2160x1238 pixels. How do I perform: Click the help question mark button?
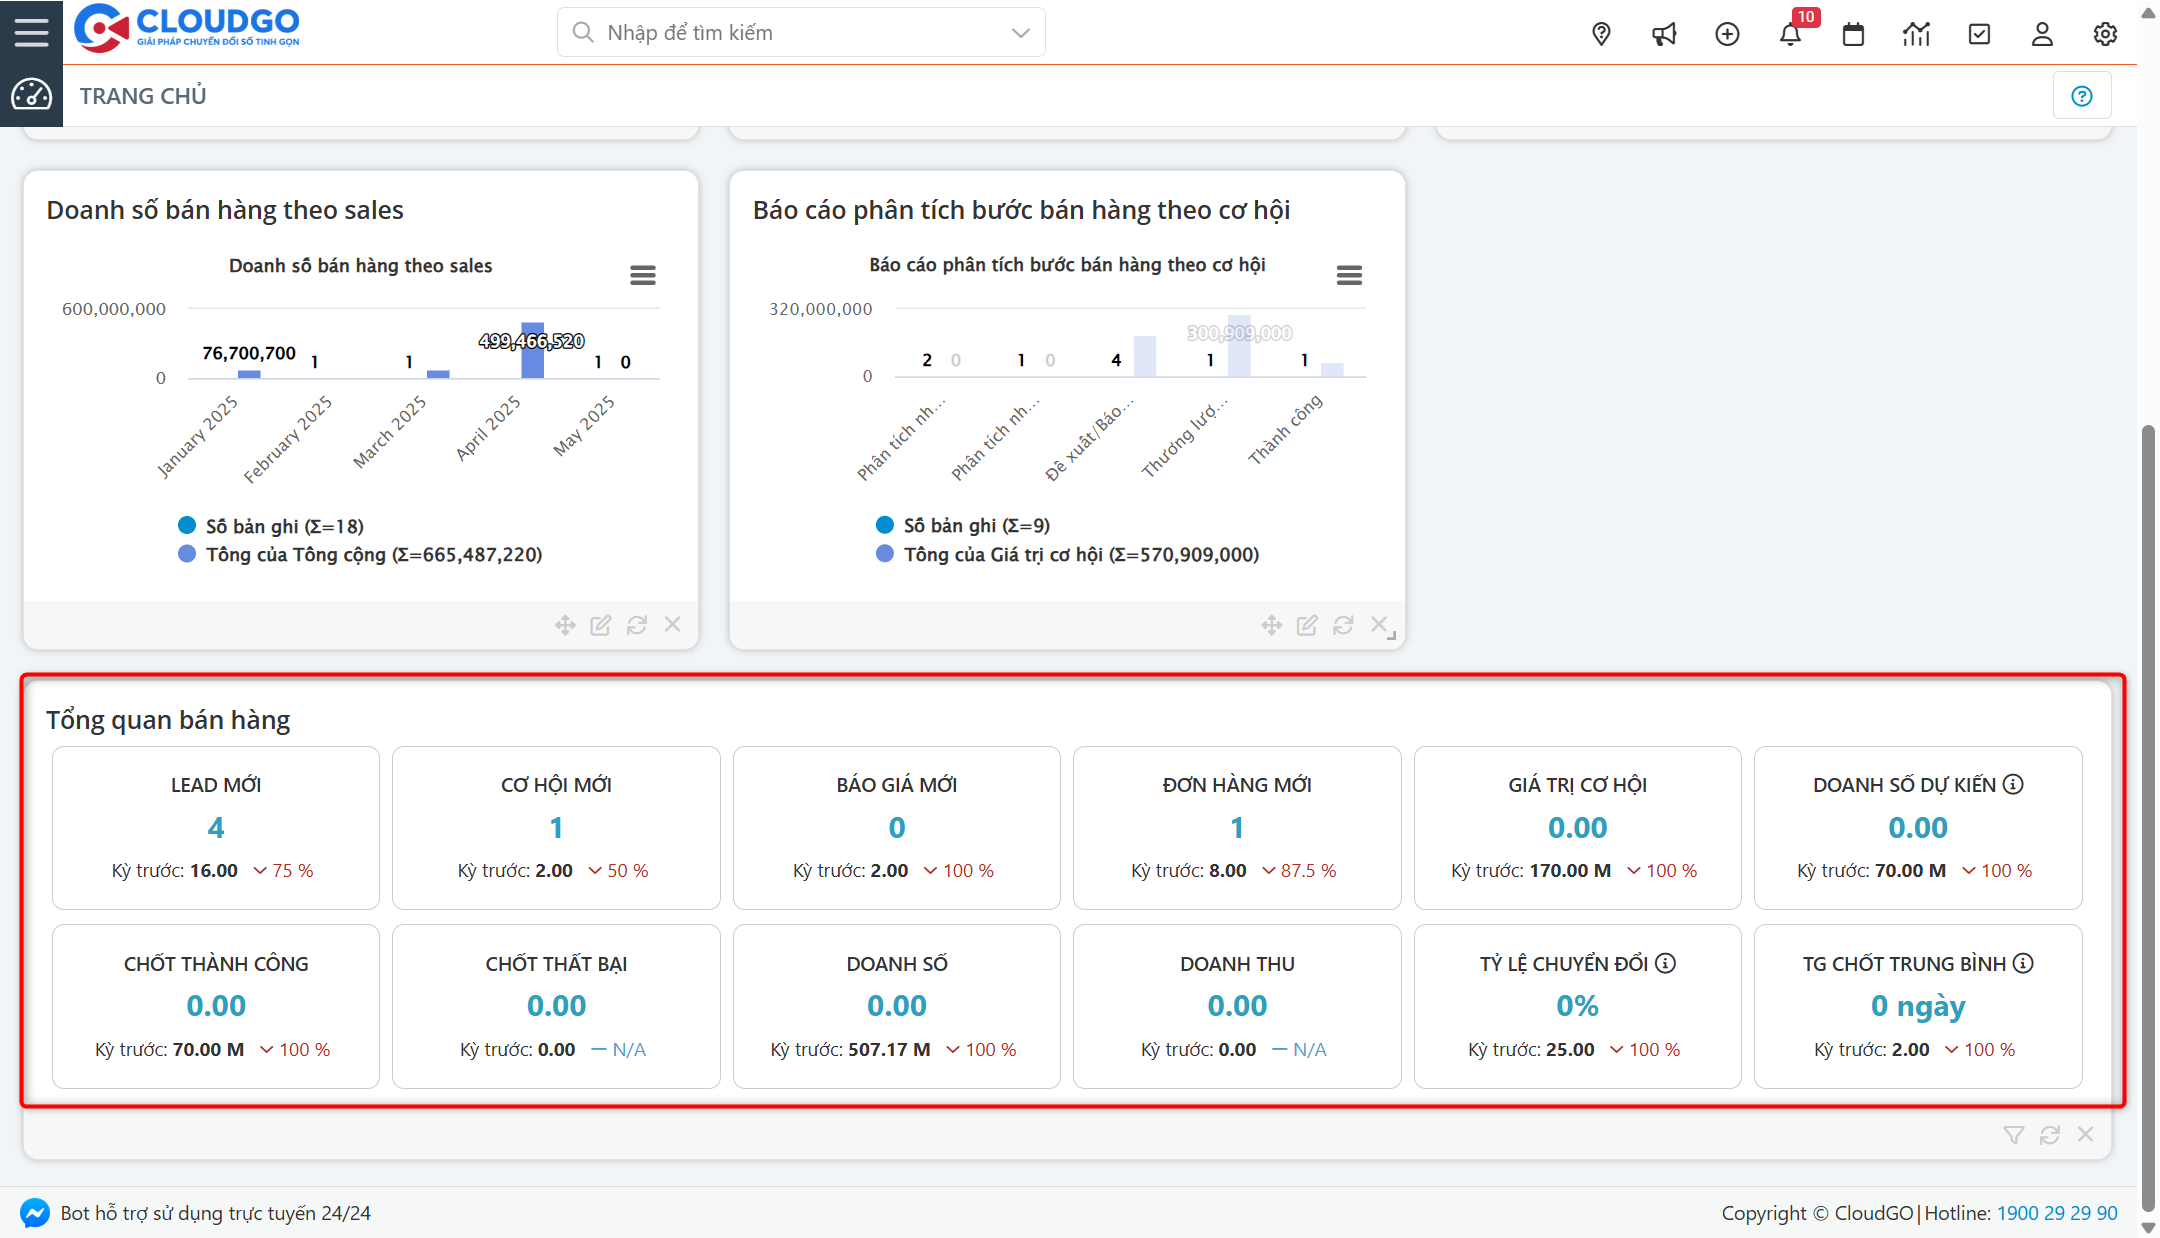[2082, 96]
